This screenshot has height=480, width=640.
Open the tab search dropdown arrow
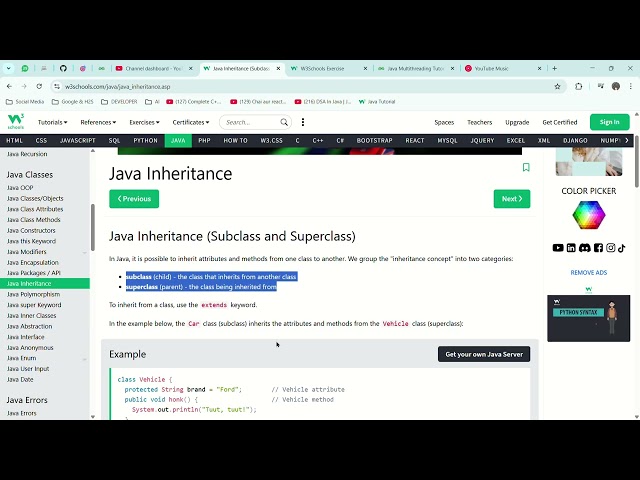pyautogui.click(x=8, y=68)
